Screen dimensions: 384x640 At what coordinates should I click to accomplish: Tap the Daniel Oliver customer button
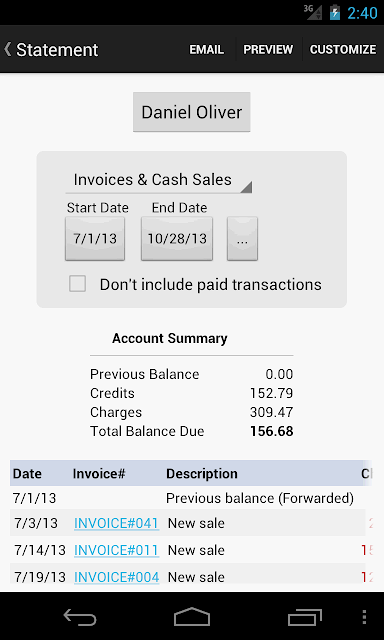(x=191, y=112)
